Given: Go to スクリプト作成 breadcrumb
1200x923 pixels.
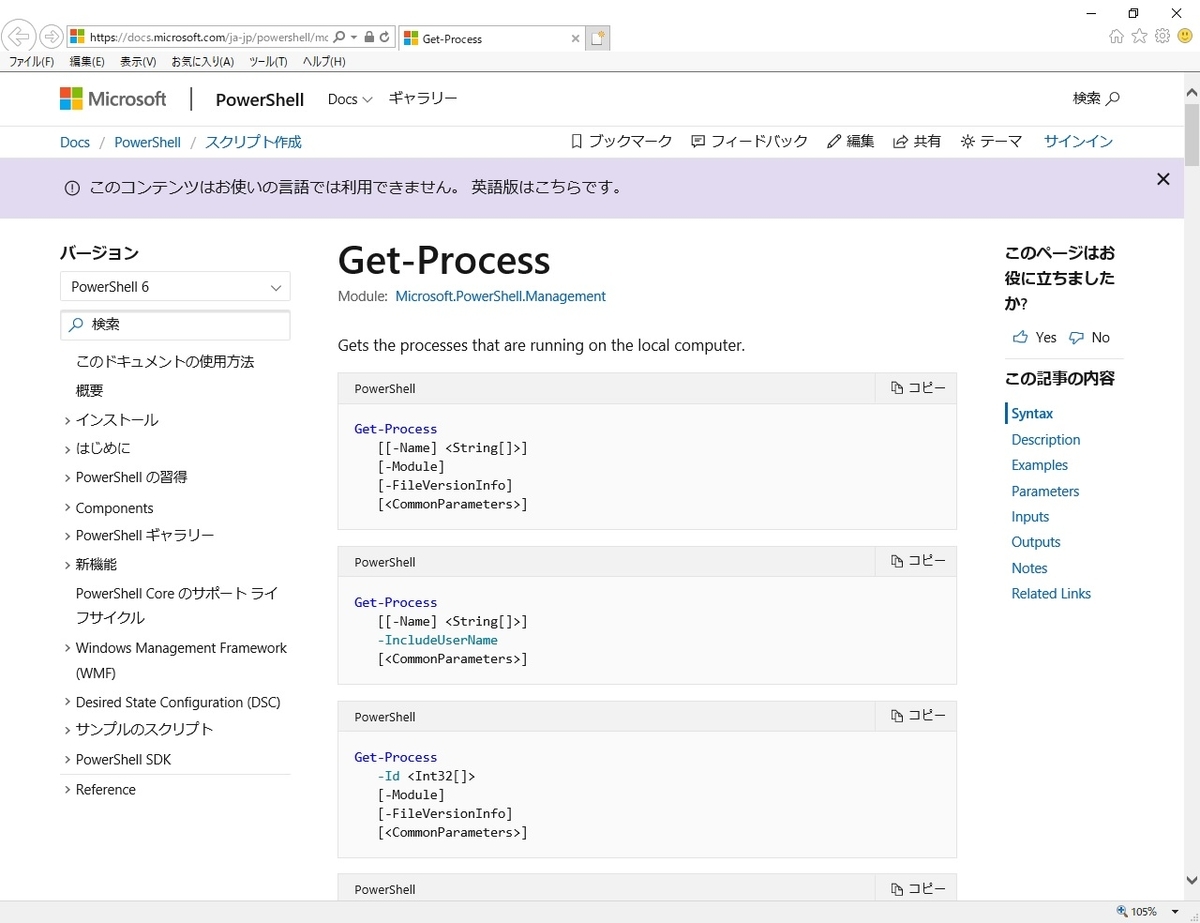Looking at the screenshot, I should [253, 142].
